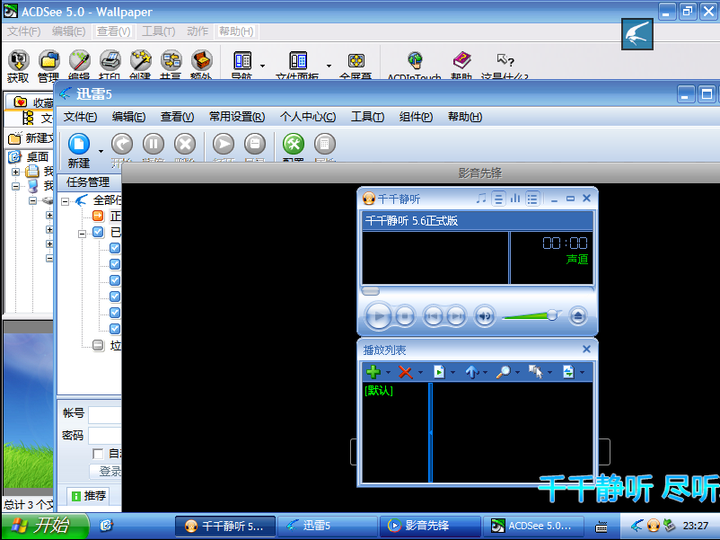720x540 pixels.
Task: Adjust the TTPlayer green volume slider
Action: click(532, 316)
